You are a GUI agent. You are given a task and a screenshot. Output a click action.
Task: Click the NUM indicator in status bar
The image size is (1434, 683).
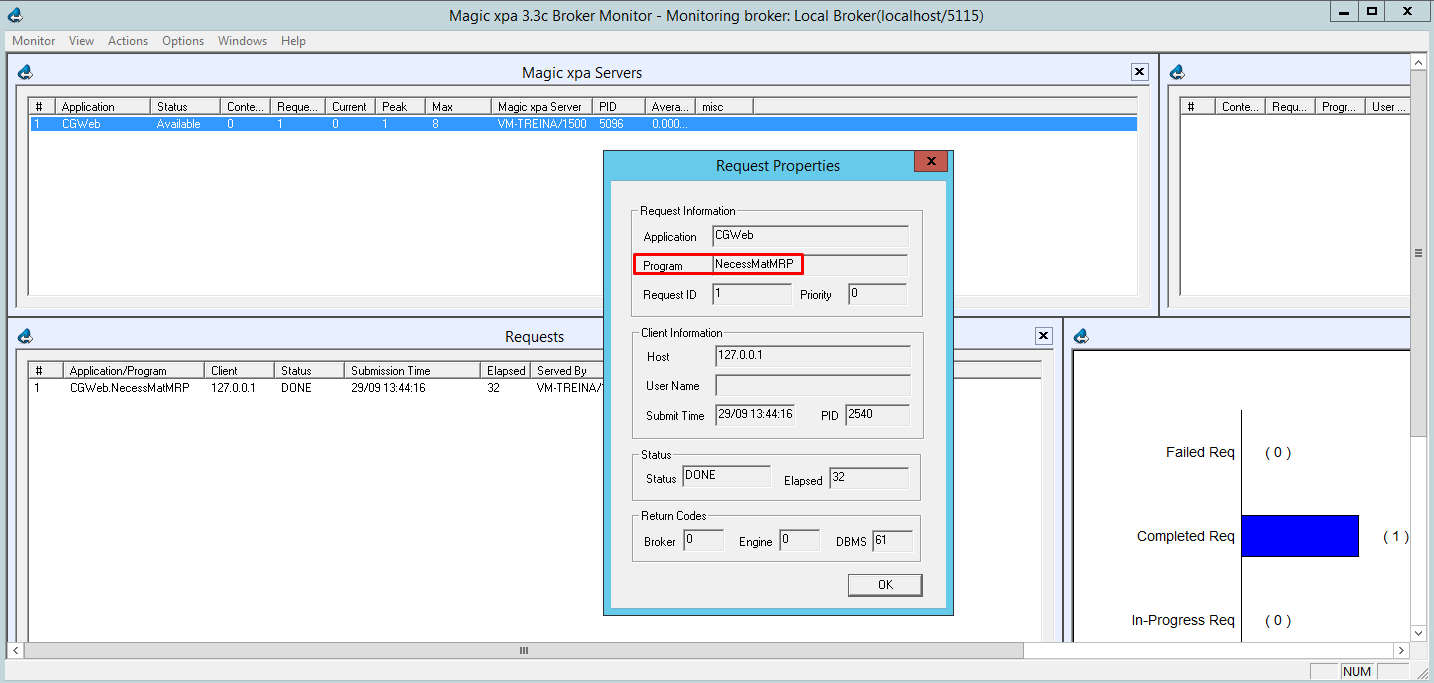click(x=1357, y=671)
